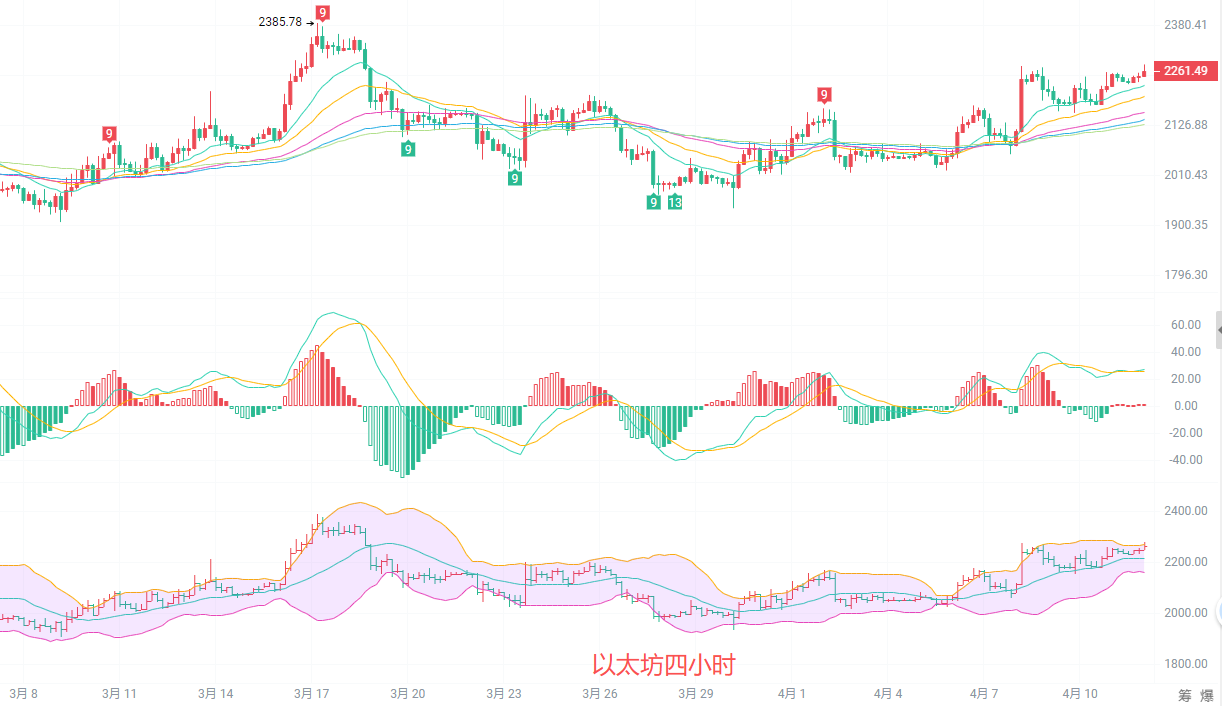Click the red 9 signal badge near 3月 11

(109, 134)
